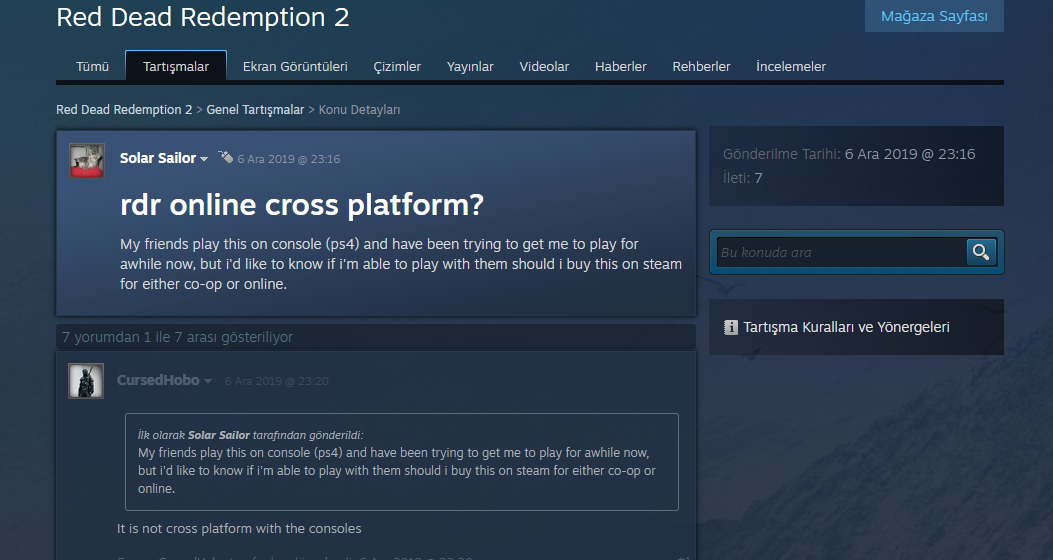Click 'It is not cross platform with the consoles' reply
The height and width of the screenshot is (560, 1053).
[239, 528]
